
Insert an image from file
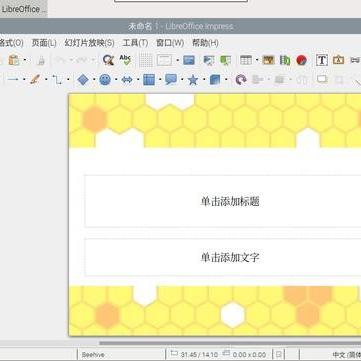pos(268,60)
